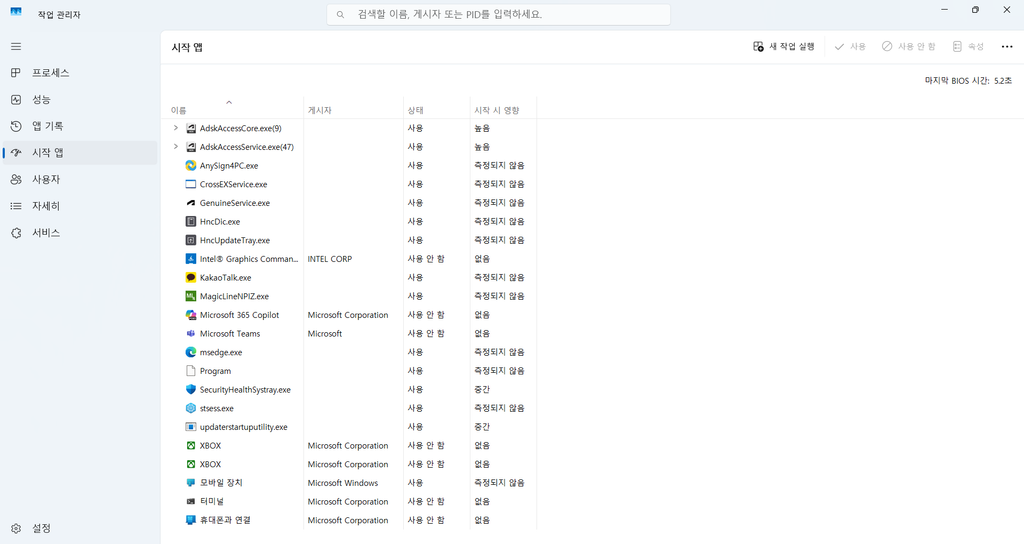Open the hamburger navigation menu icon

click(16, 46)
